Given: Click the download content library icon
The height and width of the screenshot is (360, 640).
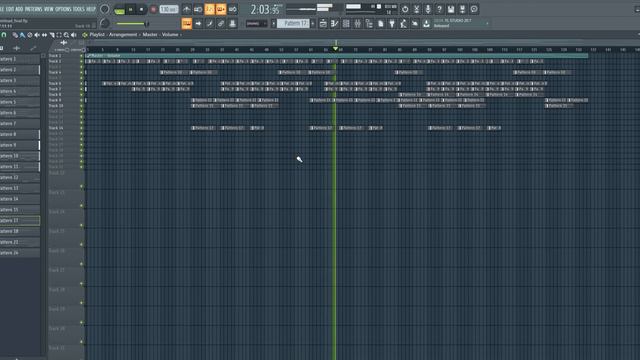Looking at the screenshot, I should tap(426, 24).
